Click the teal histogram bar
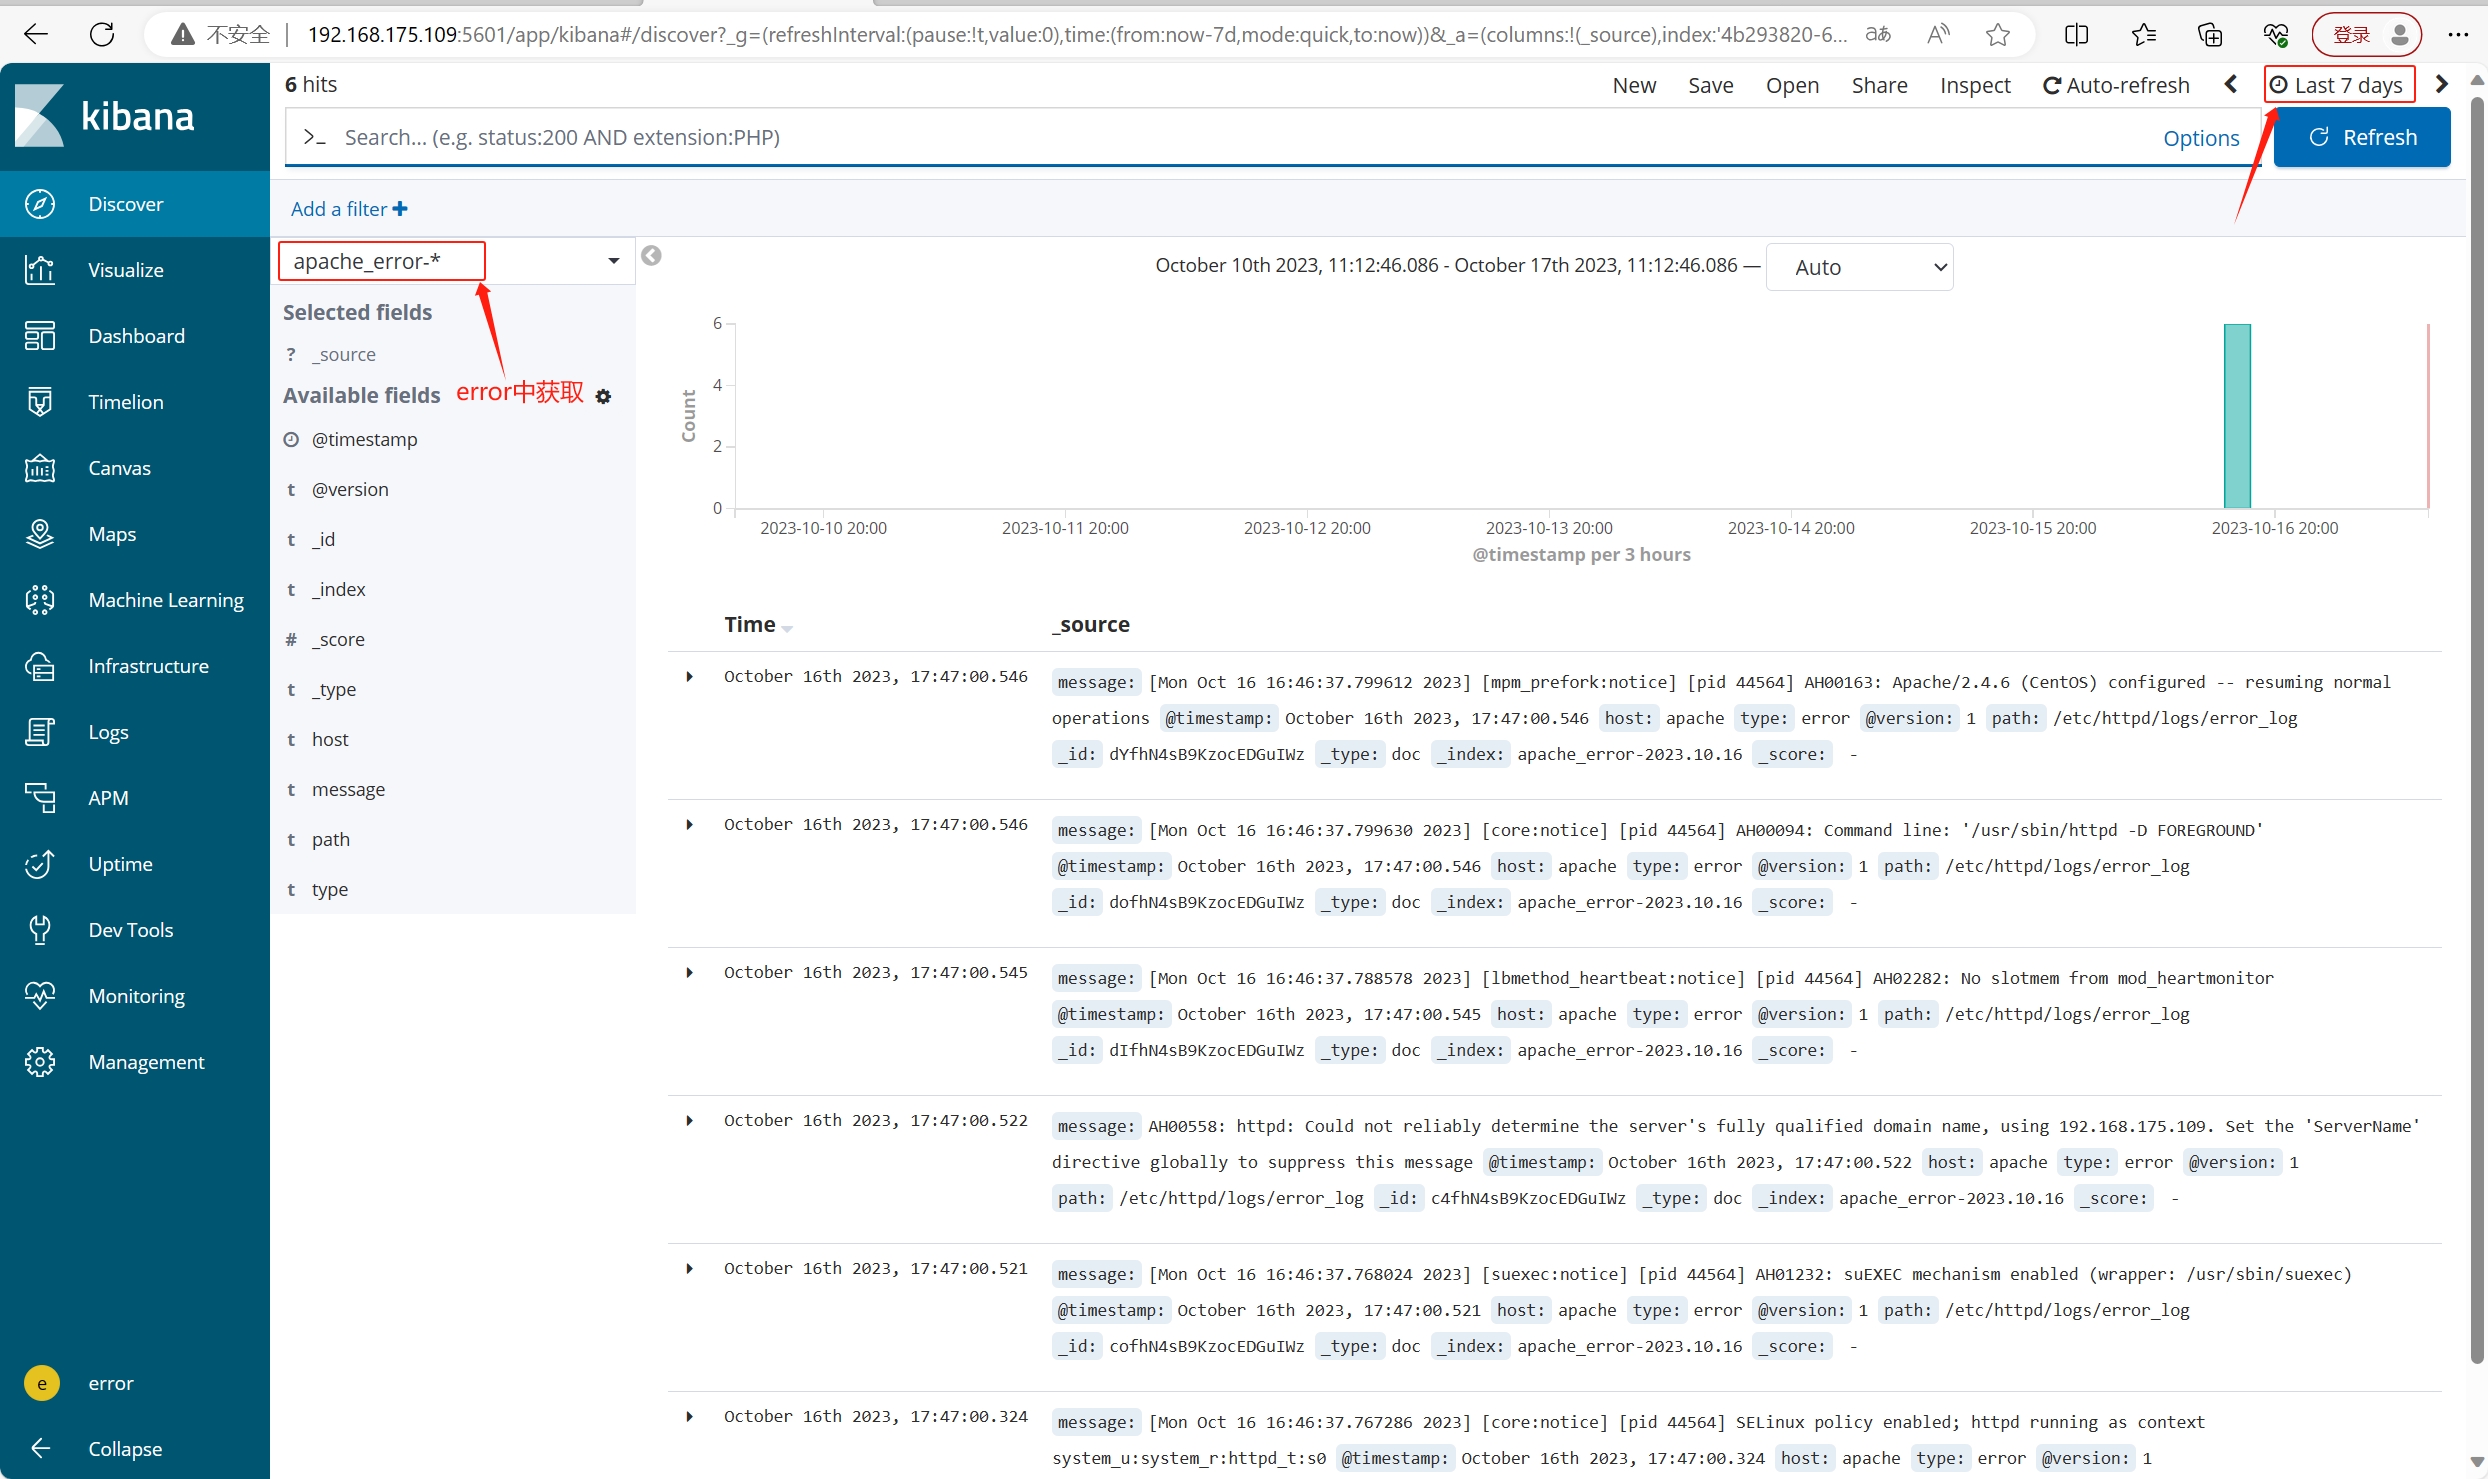Image resolution: width=2488 pixels, height=1479 pixels. (x=2236, y=415)
